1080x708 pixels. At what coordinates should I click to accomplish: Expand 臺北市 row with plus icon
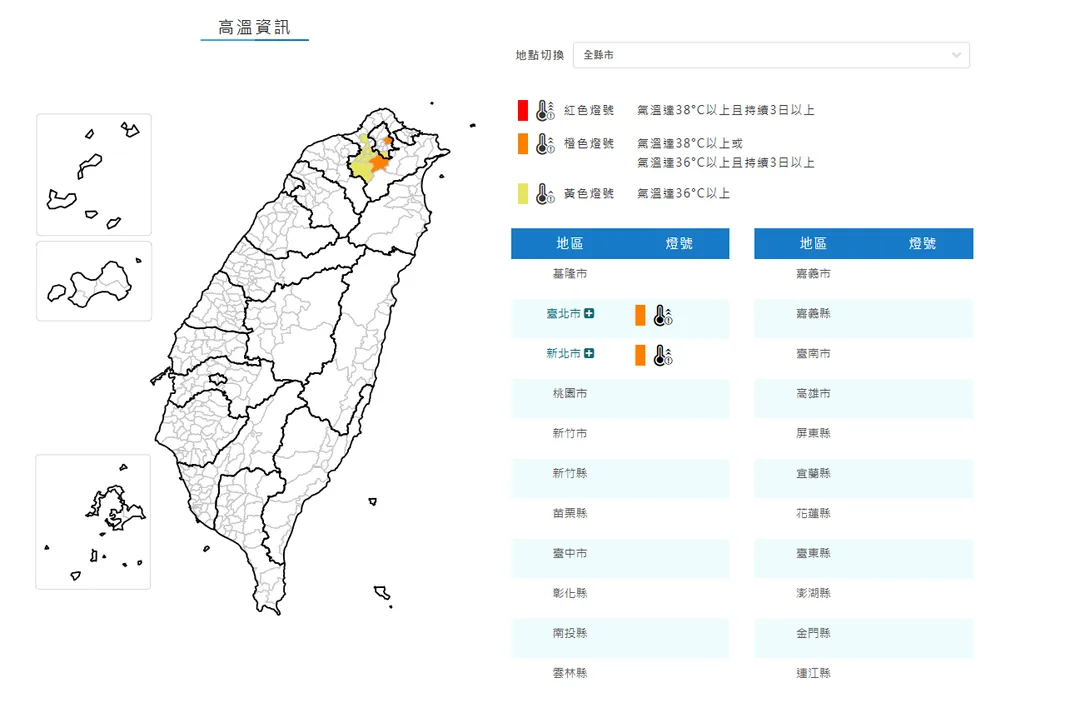click(x=589, y=313)
